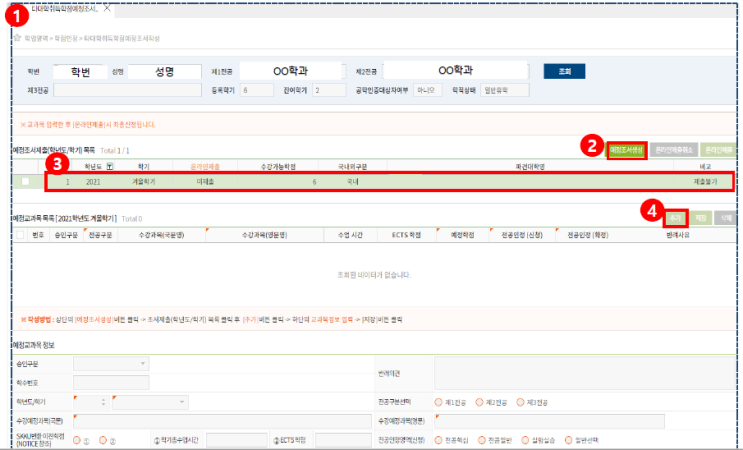Click the 반려의견 text area
This screenshot has height=450, width=743.
point(585,373)
